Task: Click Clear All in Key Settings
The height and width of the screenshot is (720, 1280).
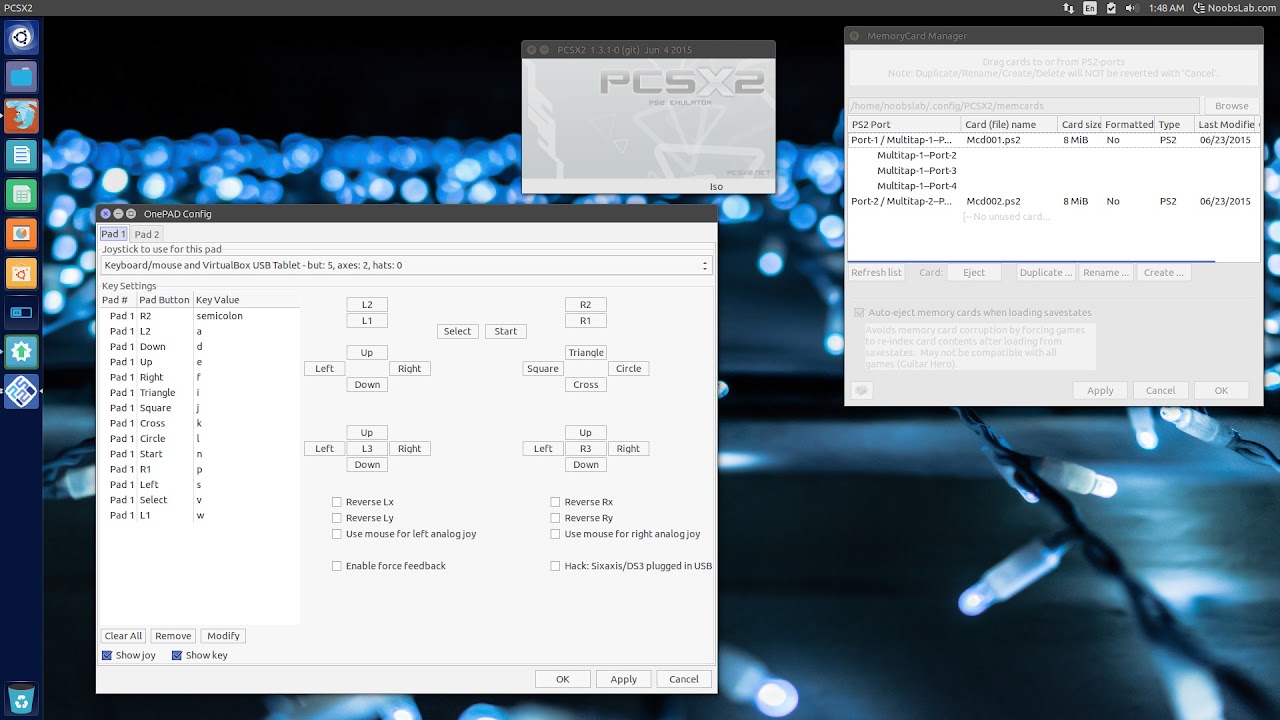Action: [x=122, y=635]
